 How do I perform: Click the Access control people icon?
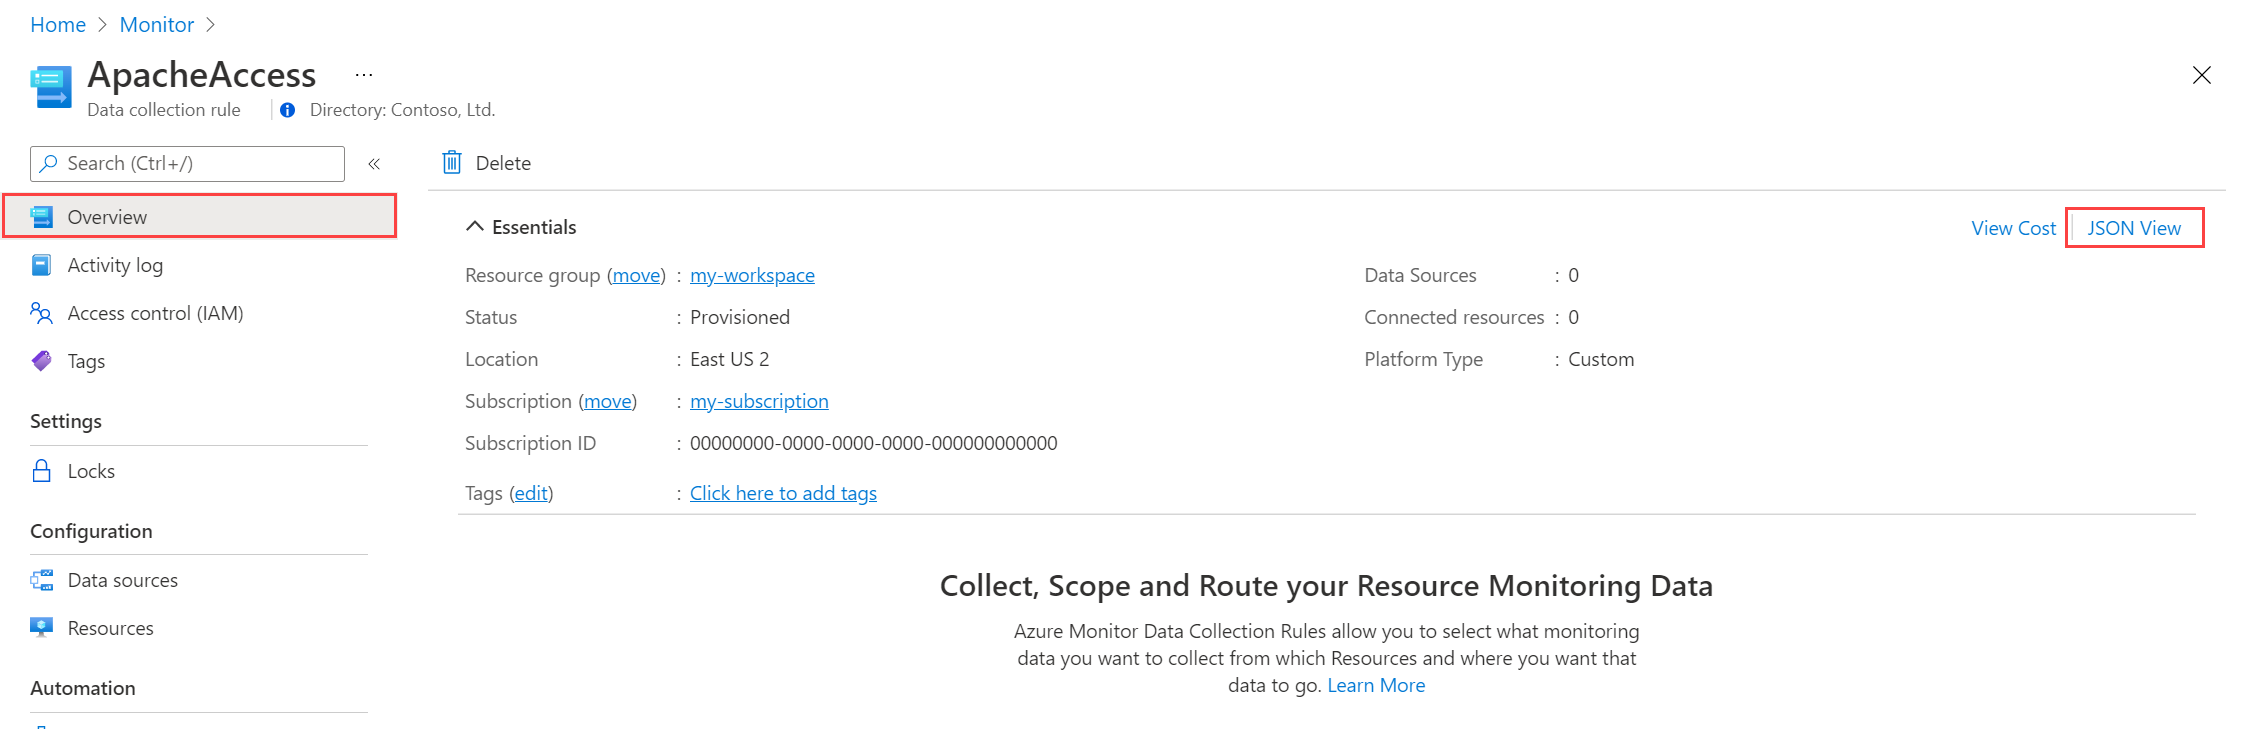(x=42, y=313)
